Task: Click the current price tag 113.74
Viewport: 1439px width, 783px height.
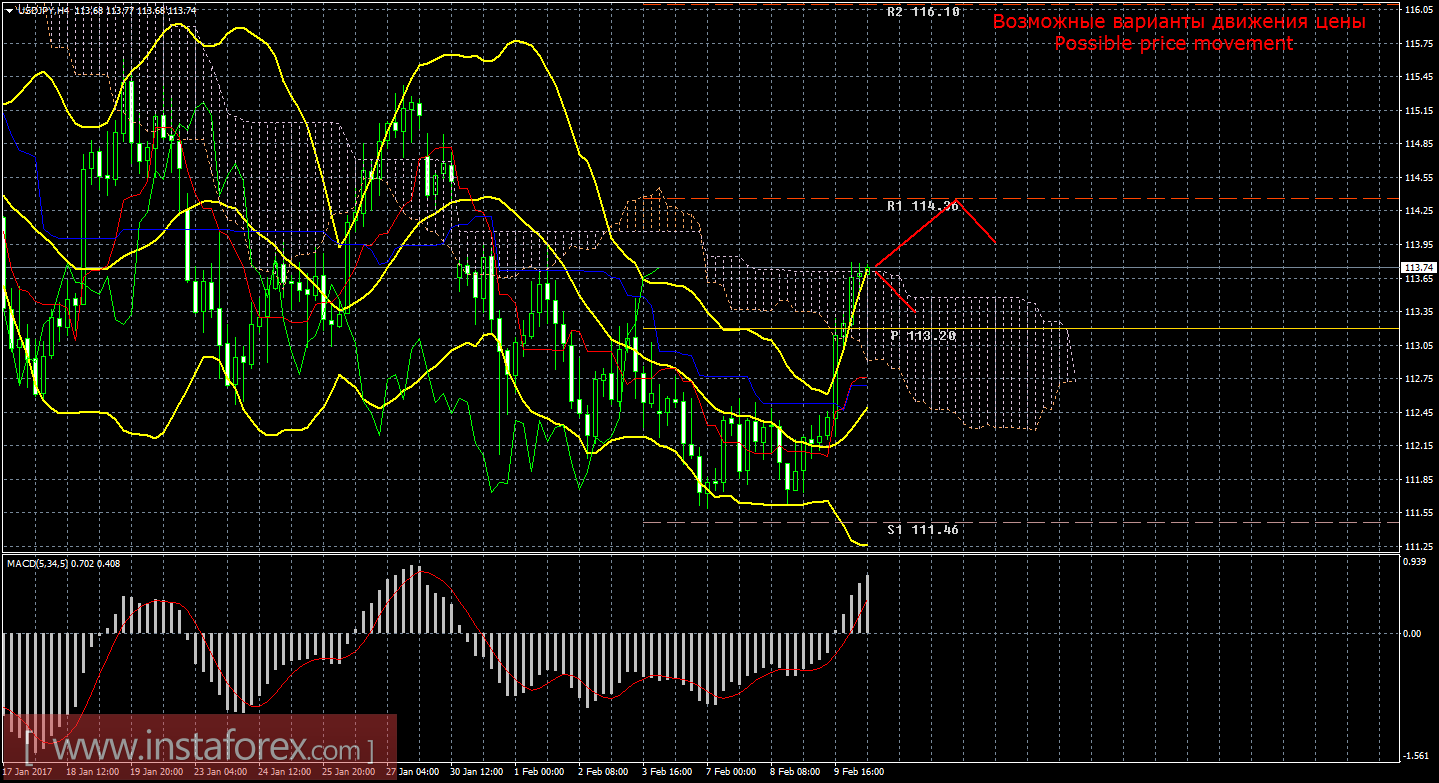Action: click(1416, 268)
